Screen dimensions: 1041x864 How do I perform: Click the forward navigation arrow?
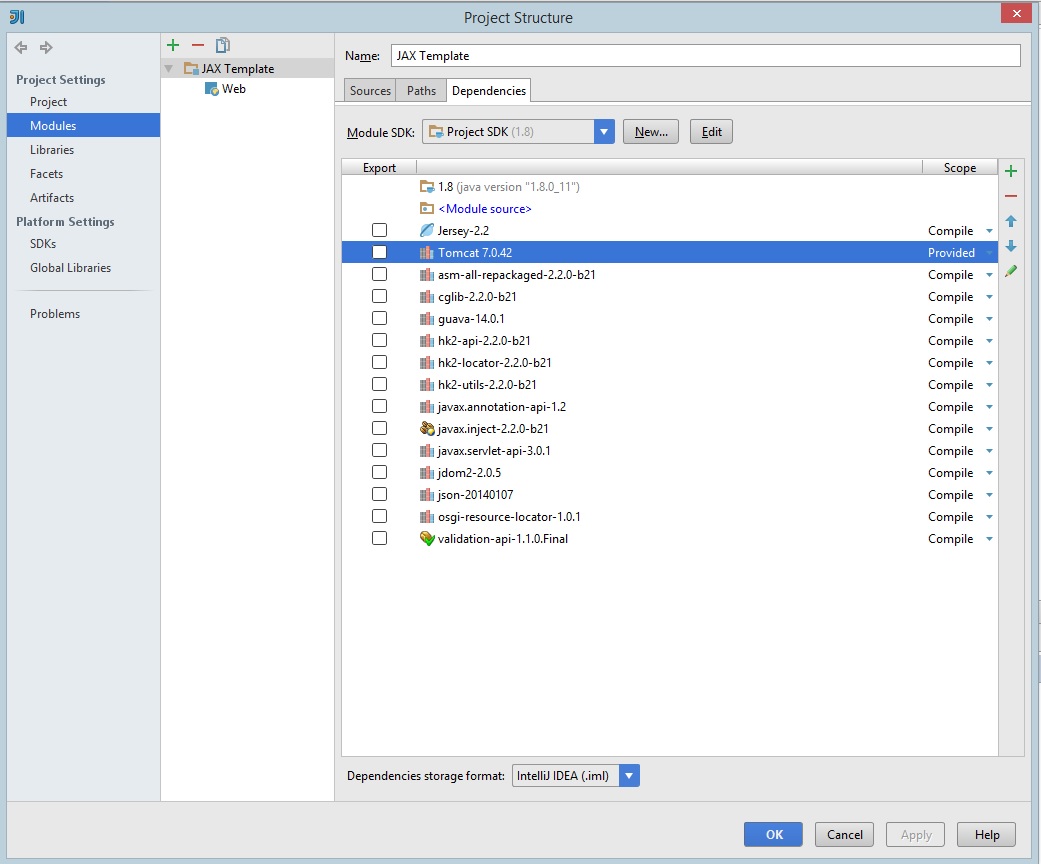[x=46, y=47]
